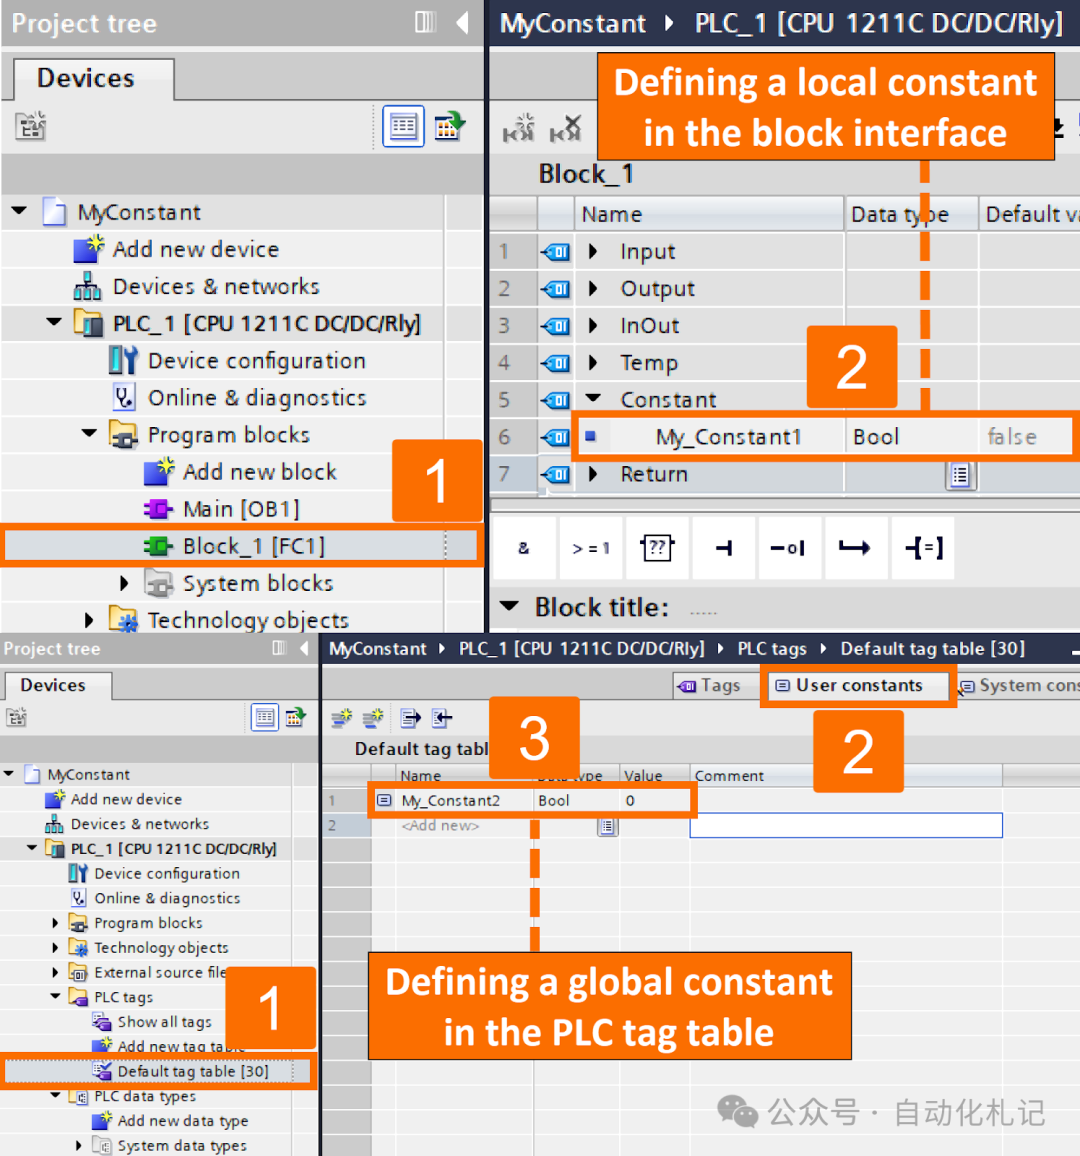Click the first interface toolbar icon above Block_1

click(518, 128)
